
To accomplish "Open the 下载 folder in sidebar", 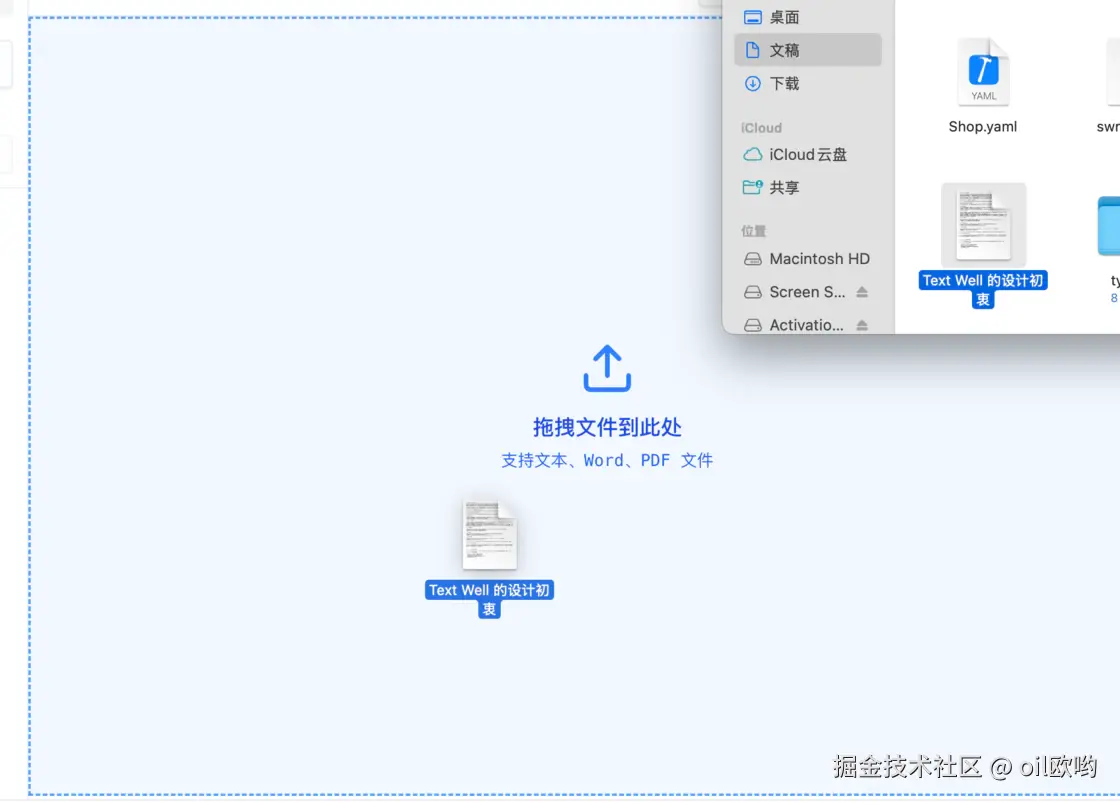I will tap(808, 84).
